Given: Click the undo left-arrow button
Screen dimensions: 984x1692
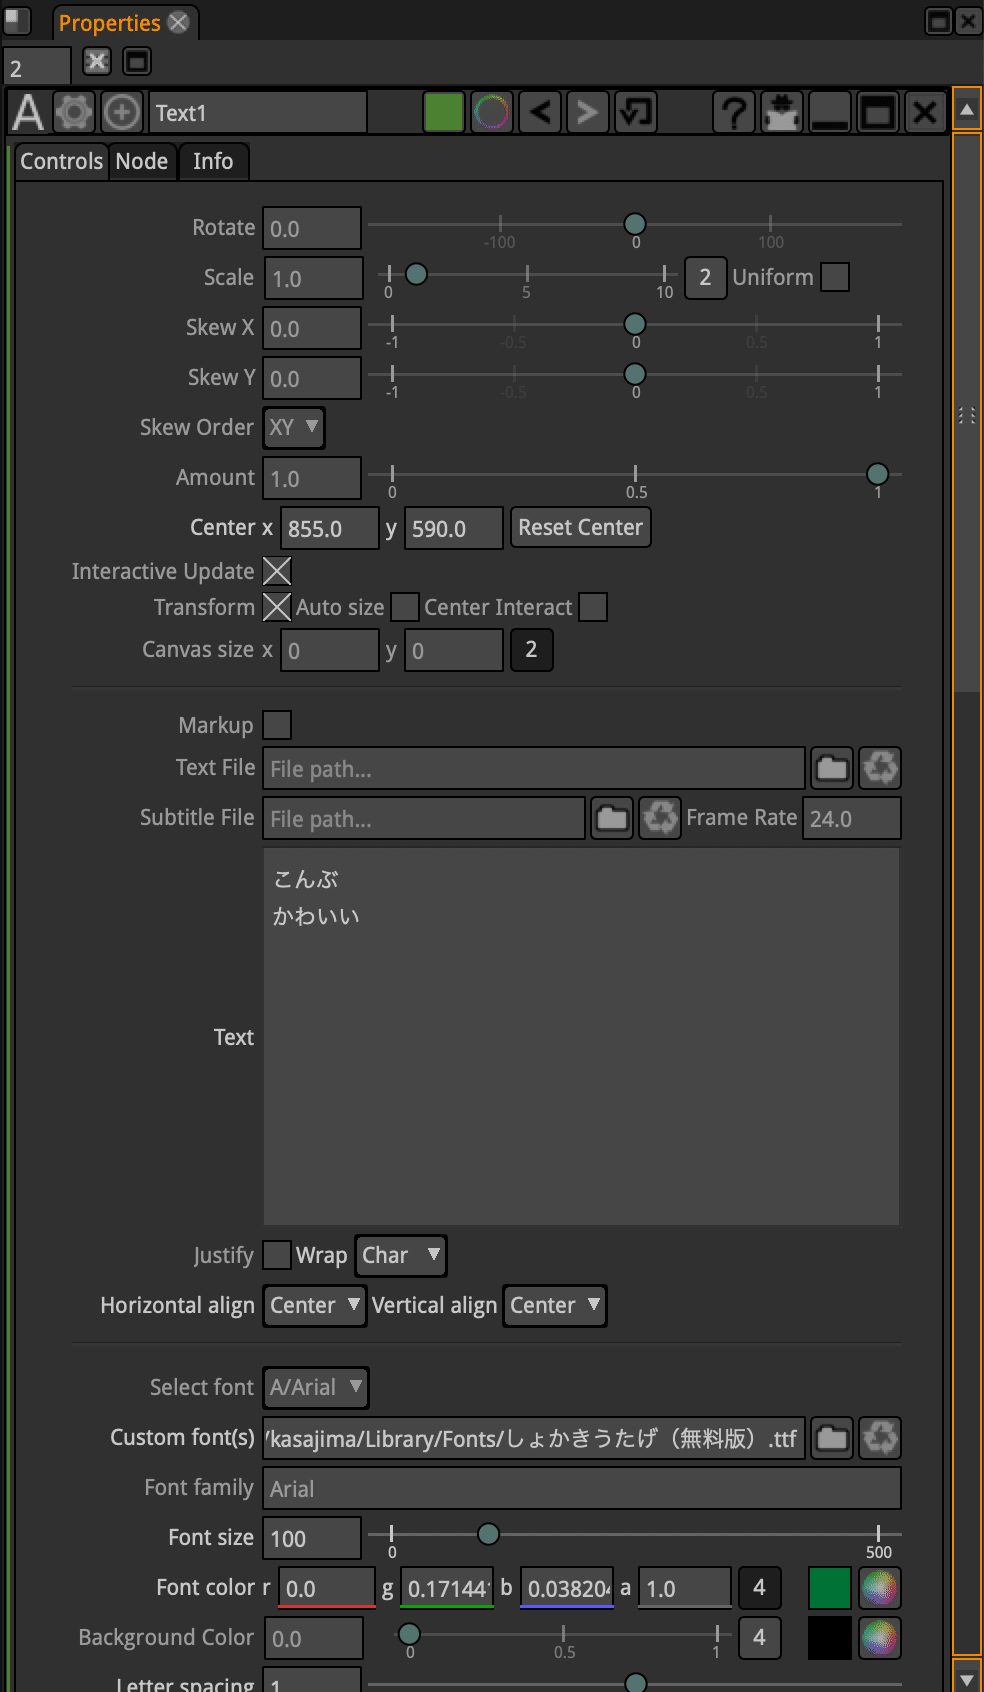Looking at the screenshot, I should click(x=540, y=112).
